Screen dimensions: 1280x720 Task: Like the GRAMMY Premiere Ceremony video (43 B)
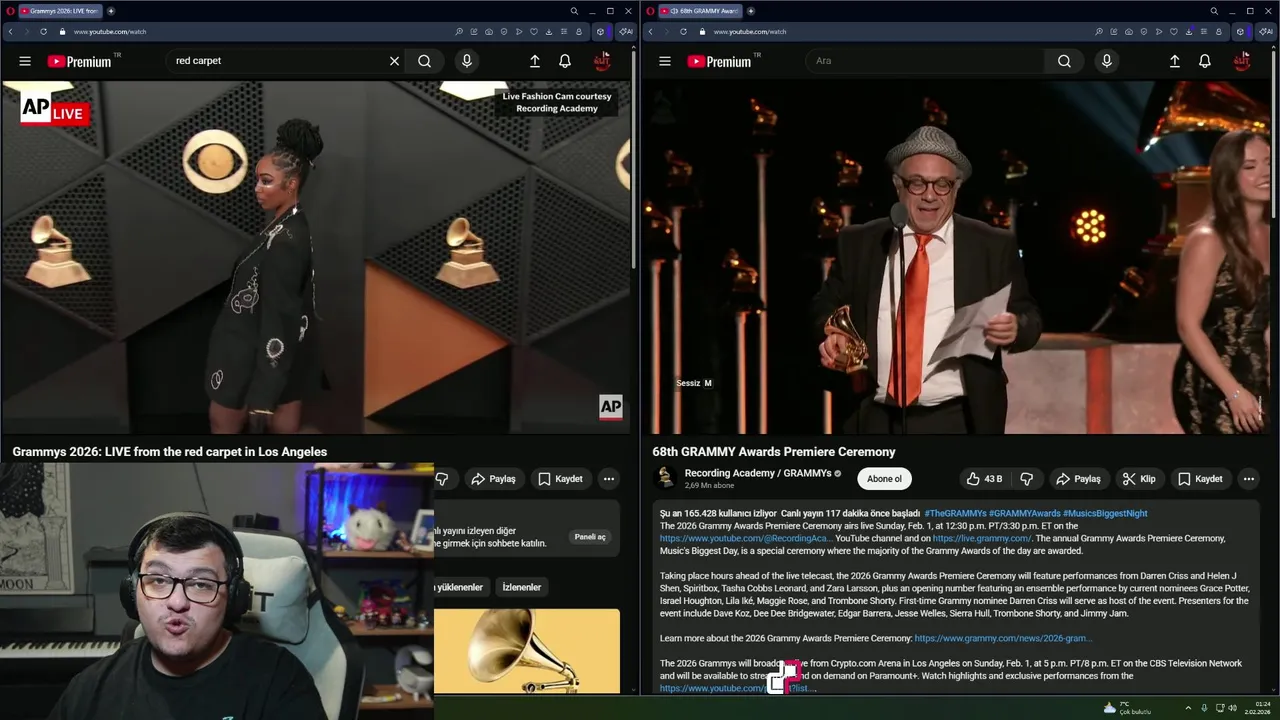[x=984, y=479]
